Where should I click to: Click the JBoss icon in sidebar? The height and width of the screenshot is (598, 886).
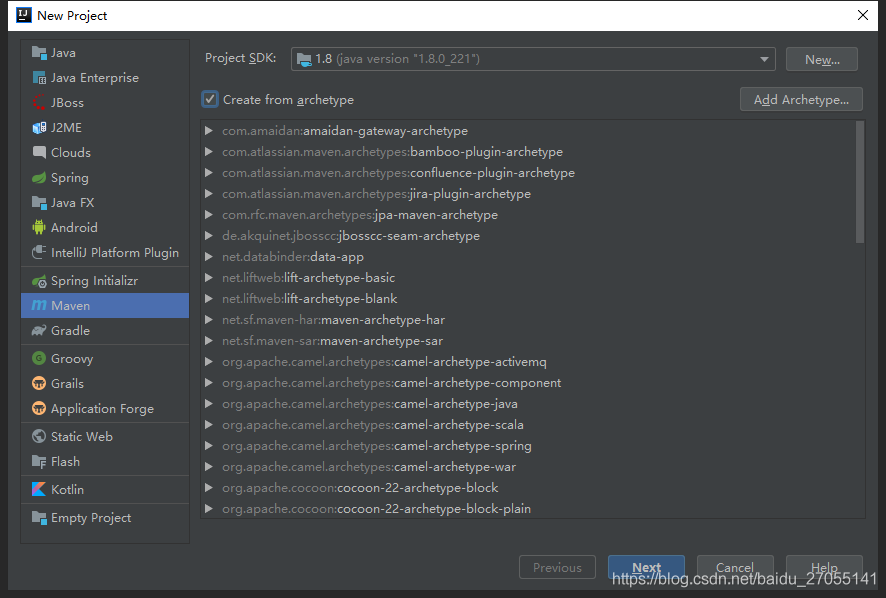(x=39, y=103)
